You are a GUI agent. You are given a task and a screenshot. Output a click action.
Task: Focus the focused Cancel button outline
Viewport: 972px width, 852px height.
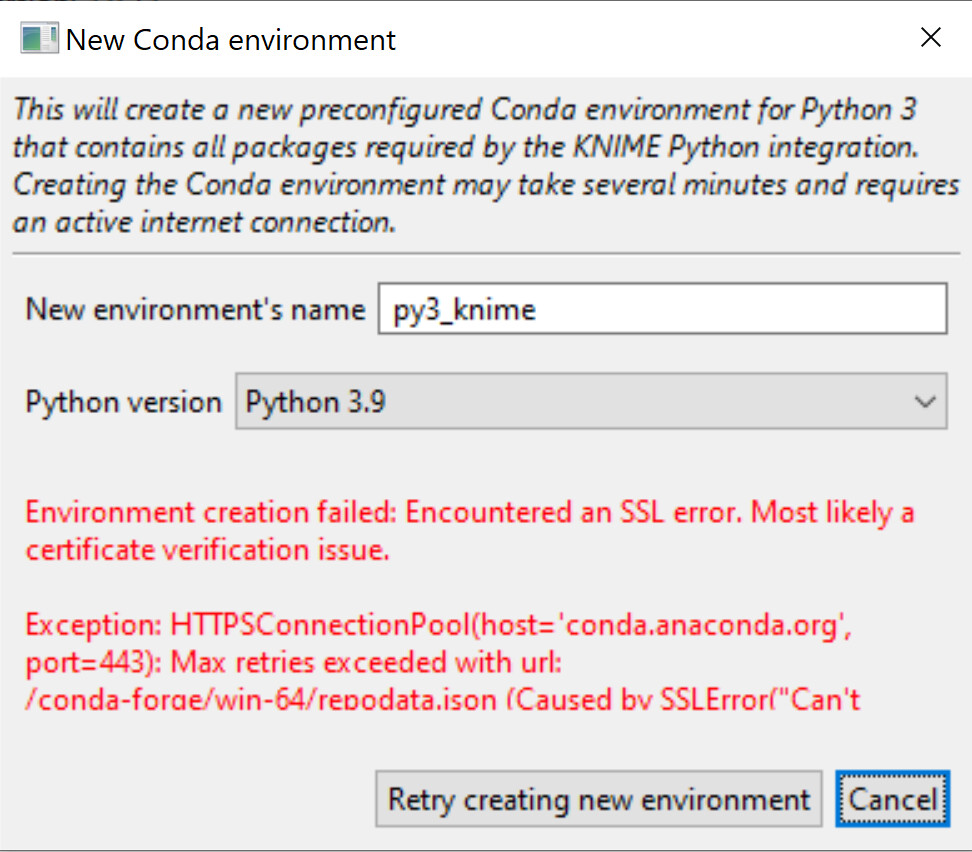[x=891, y=799]
